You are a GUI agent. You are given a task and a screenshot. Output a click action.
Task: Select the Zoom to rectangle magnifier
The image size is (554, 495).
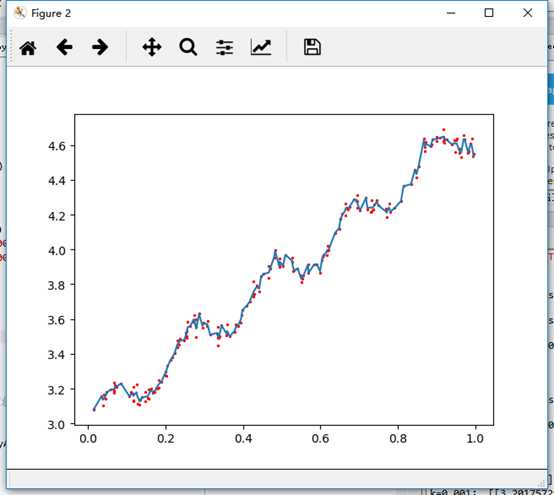tap(188, 47)
